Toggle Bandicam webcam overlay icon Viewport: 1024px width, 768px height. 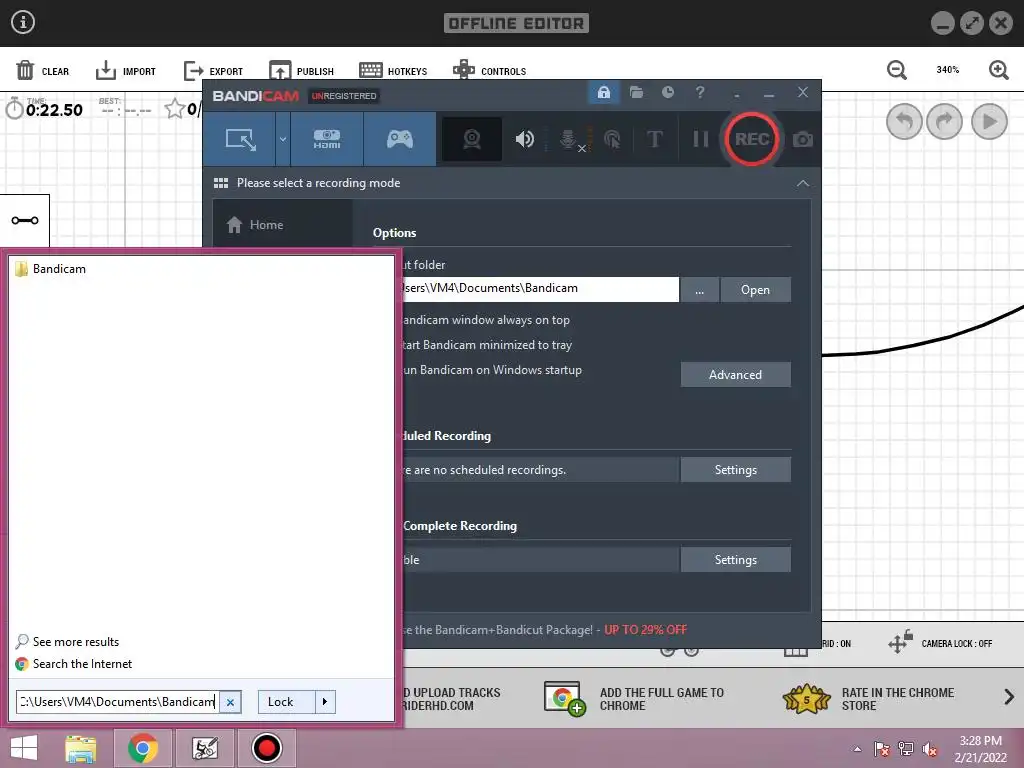[x=472, y=139]
